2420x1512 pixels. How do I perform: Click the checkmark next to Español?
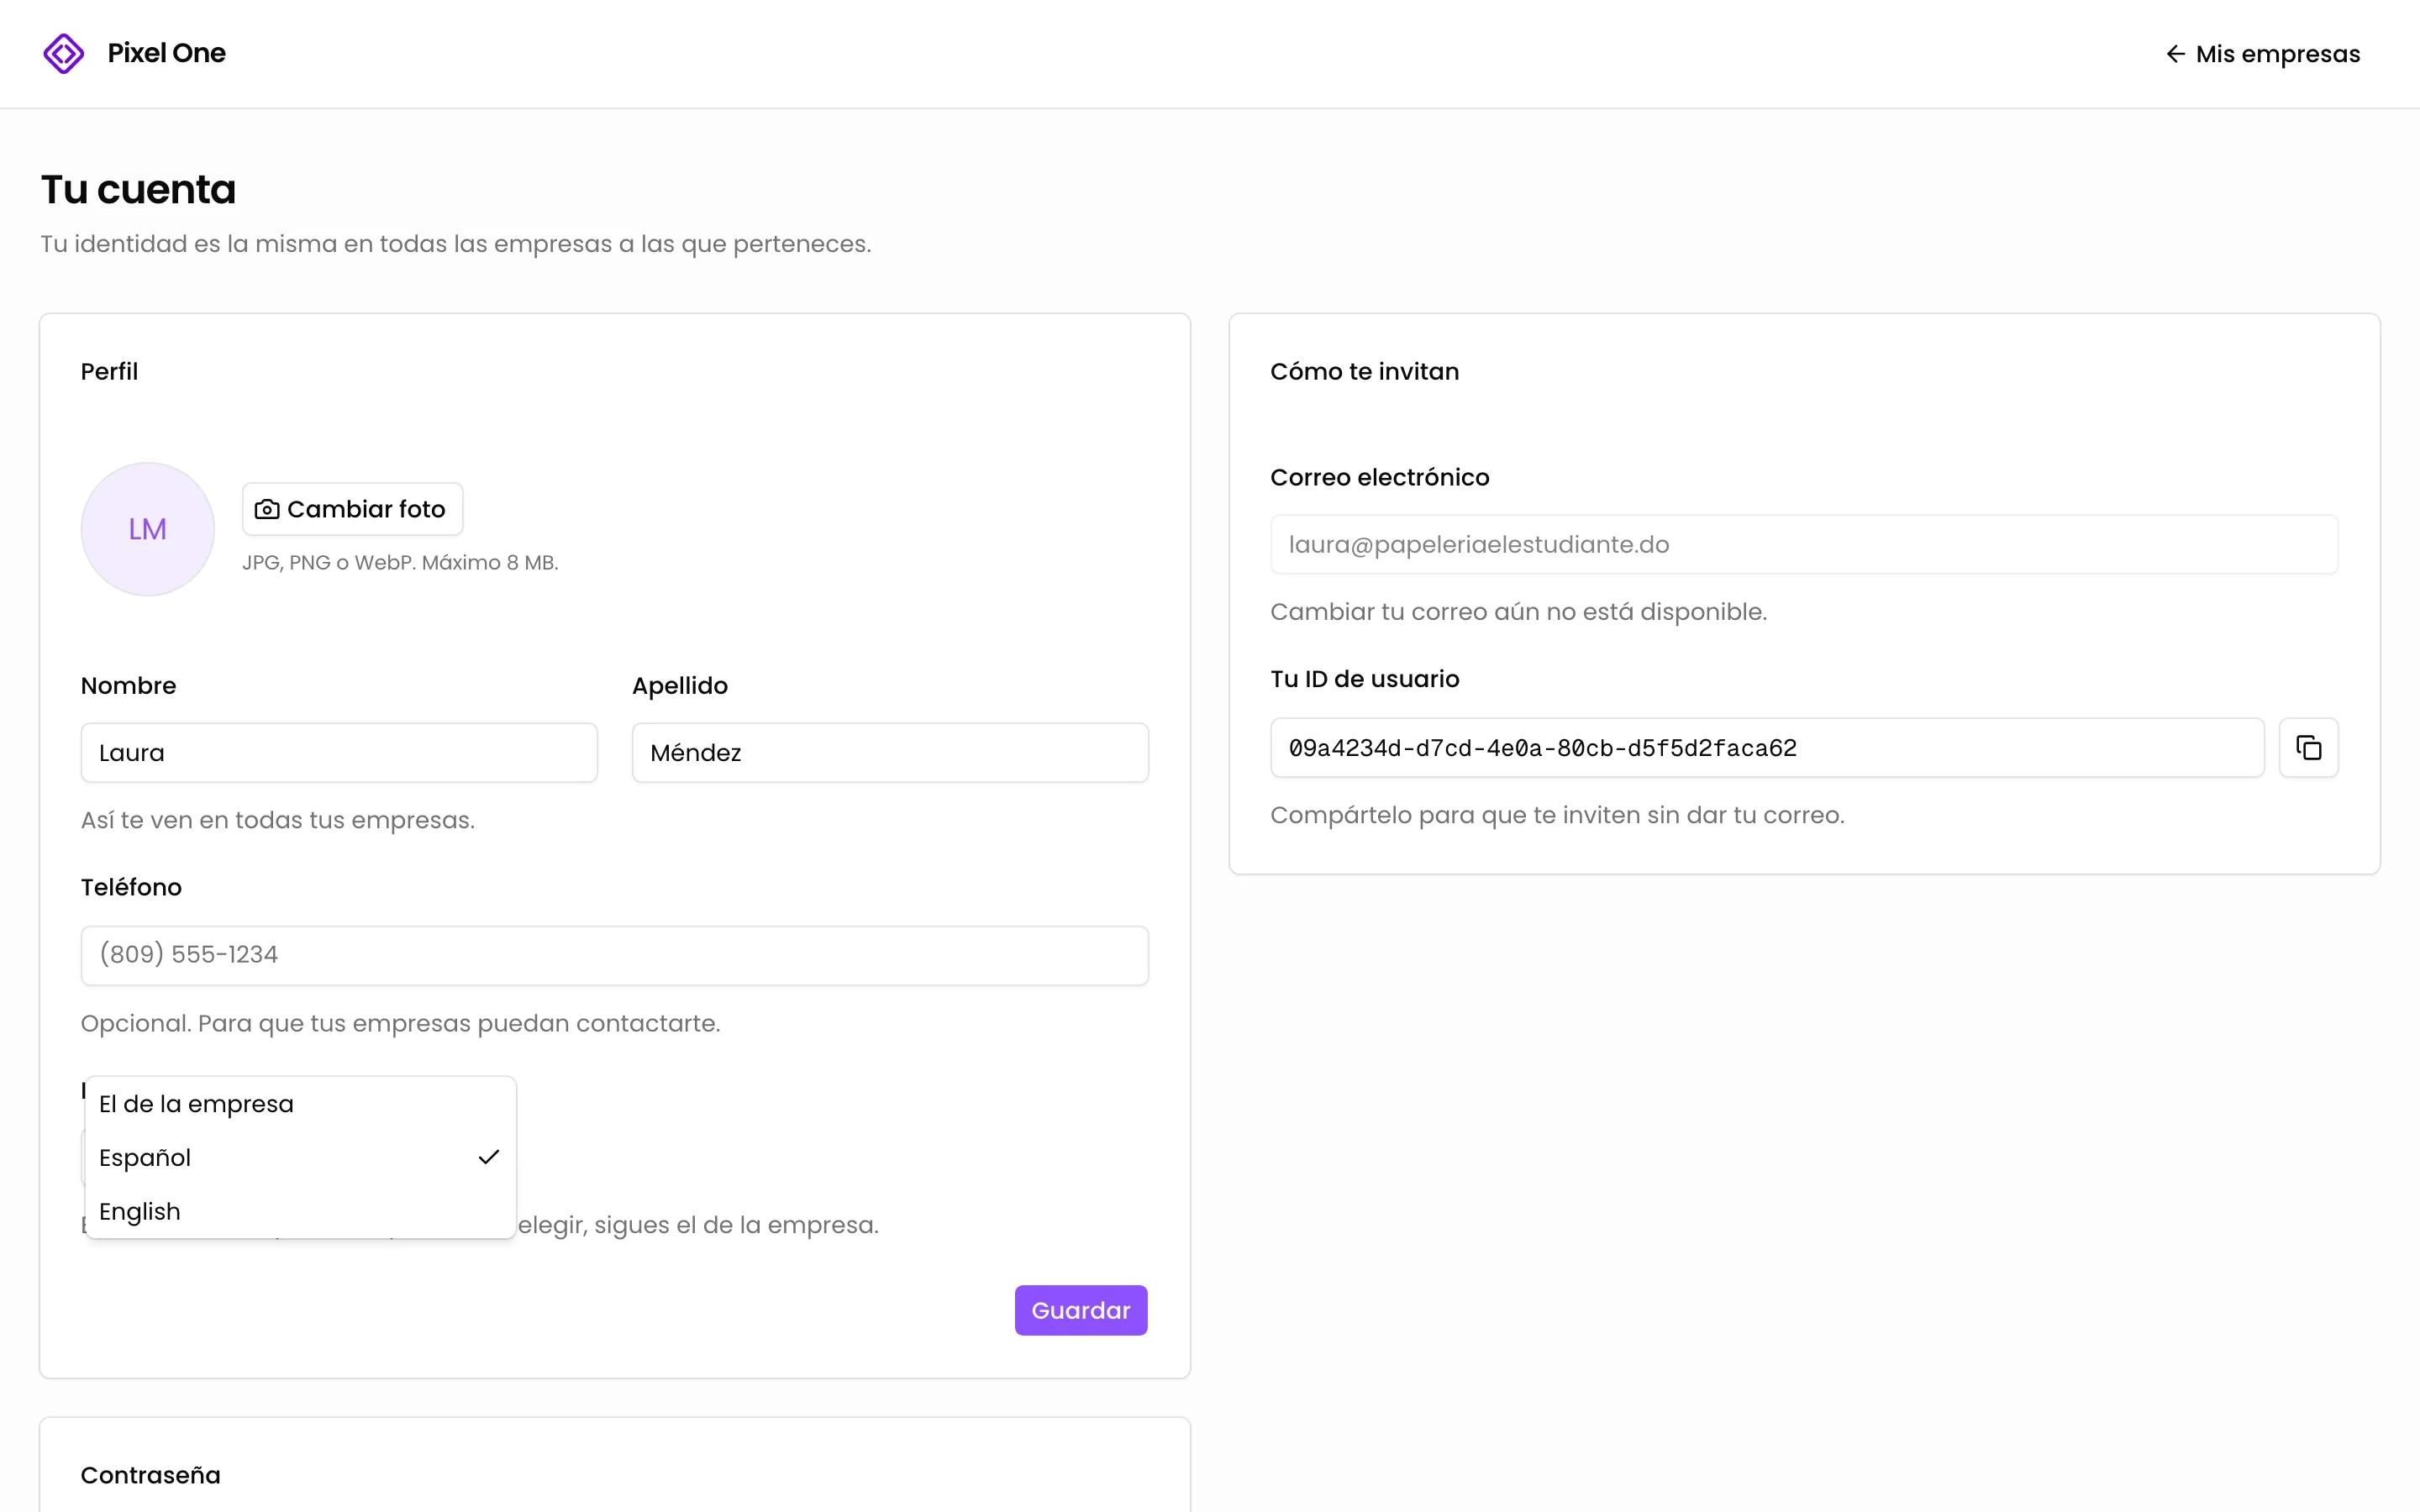[488, 1157]
